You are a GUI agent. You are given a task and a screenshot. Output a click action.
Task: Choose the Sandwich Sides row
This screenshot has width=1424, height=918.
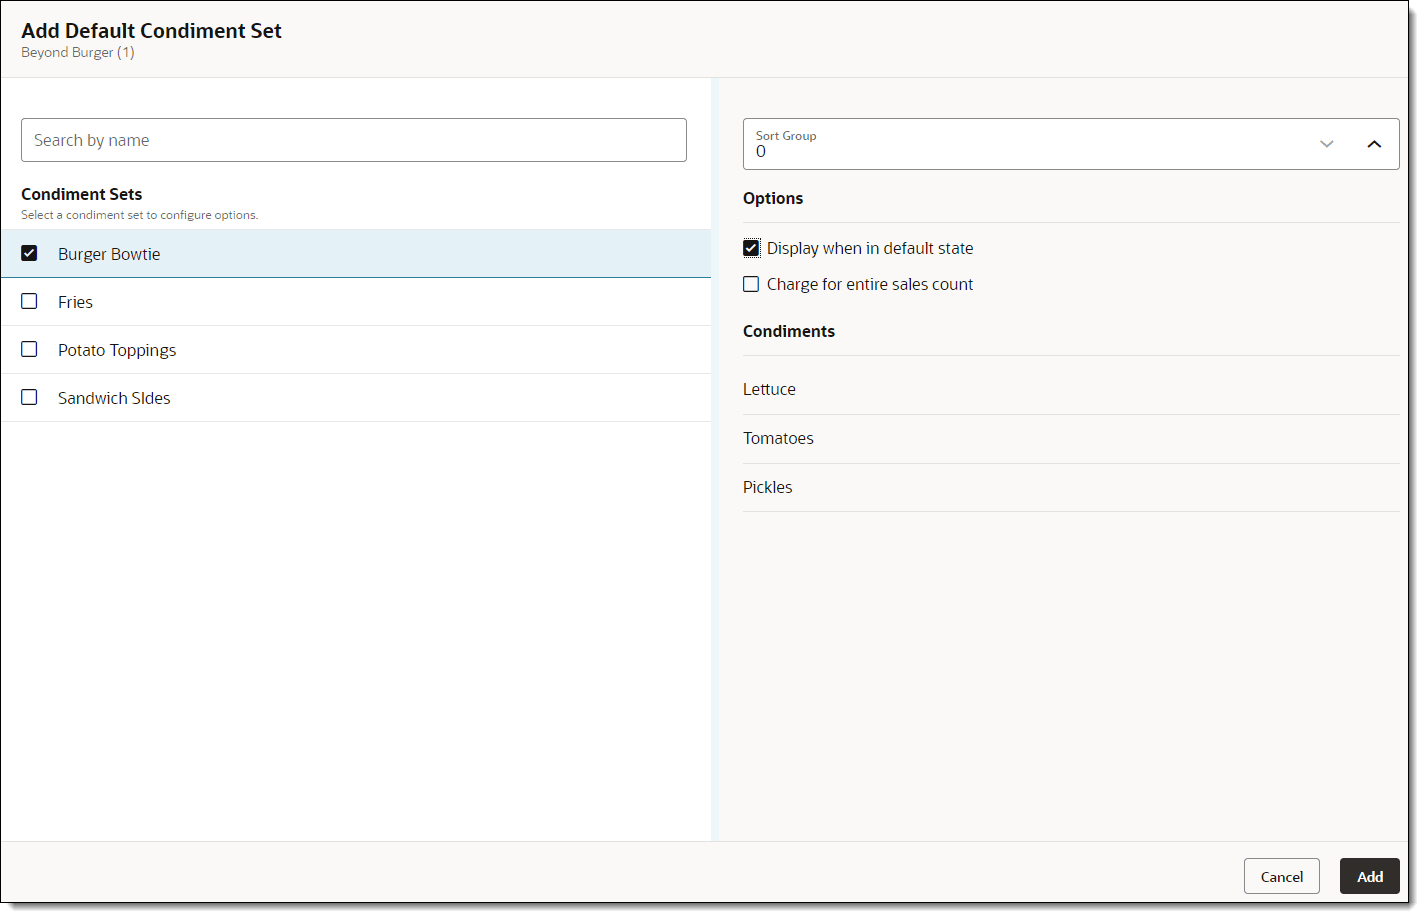(380, 398)
